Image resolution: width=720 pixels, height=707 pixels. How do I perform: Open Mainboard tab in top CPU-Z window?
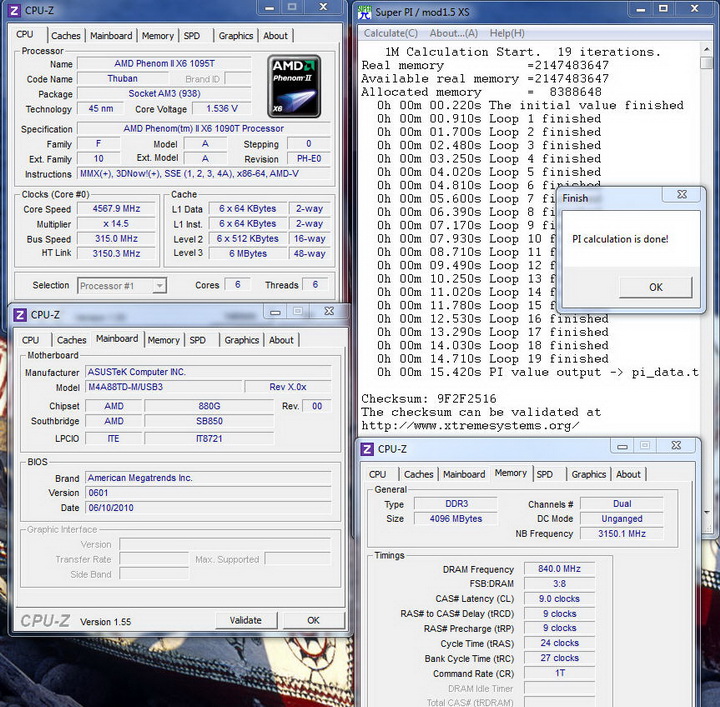tap(111, 36)
